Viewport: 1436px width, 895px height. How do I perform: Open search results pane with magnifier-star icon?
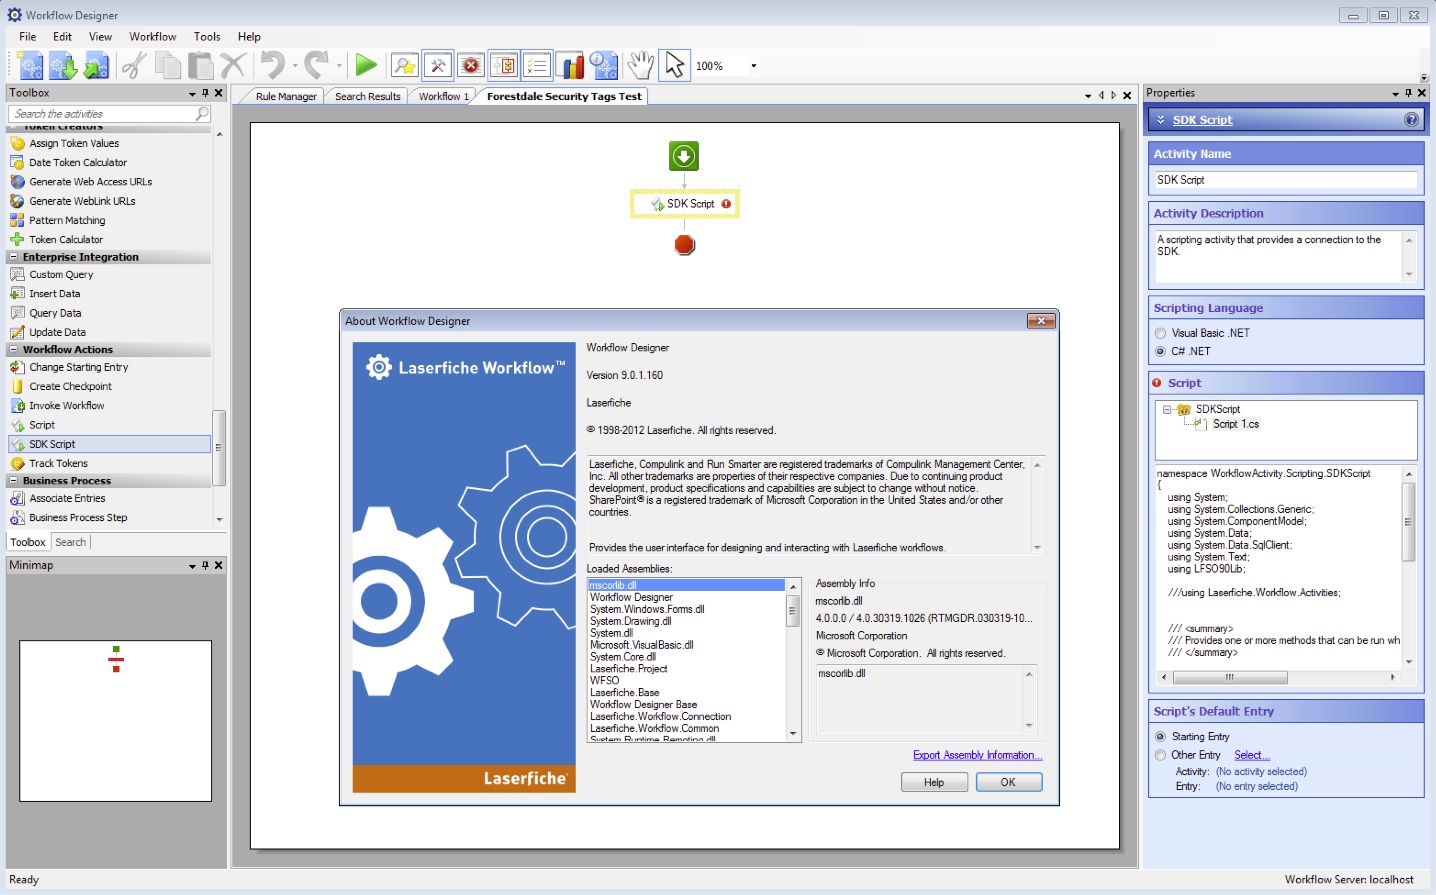[405, 66]
